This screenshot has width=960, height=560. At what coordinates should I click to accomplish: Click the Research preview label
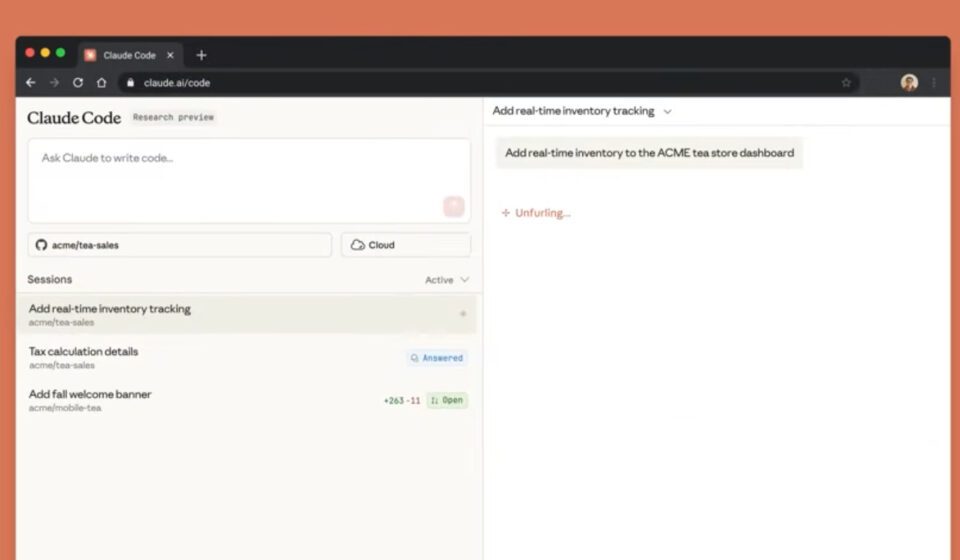(x=173, y=117)
